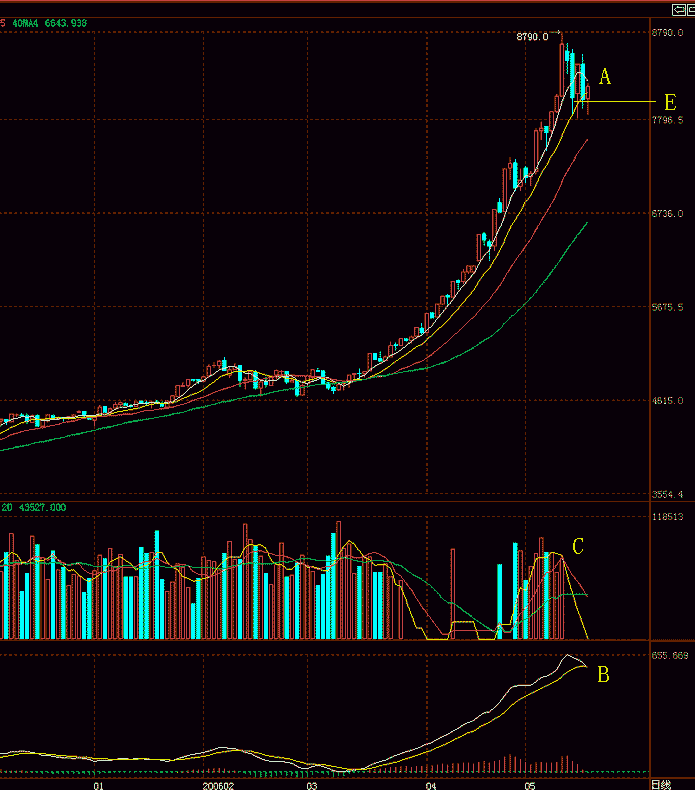Click the 03 month label on time axis
Viewport: 695px width, 790px height.
point(312,785)
